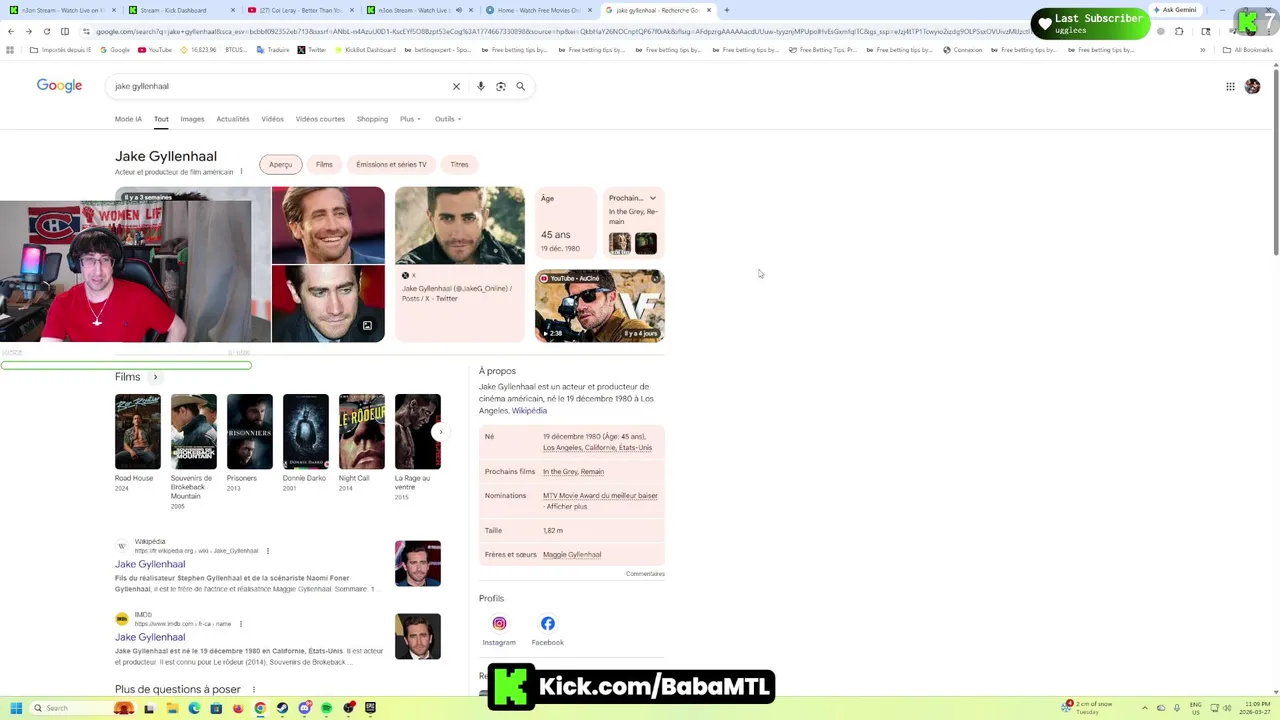Open Facebook profile icon
1280x720 pixels.
pyautogui.click(x=548, y=623)
